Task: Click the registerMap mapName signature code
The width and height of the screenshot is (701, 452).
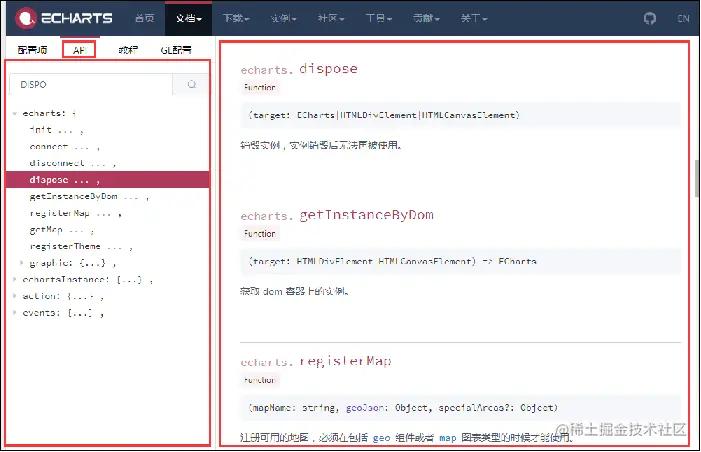Action: [403, 408]
